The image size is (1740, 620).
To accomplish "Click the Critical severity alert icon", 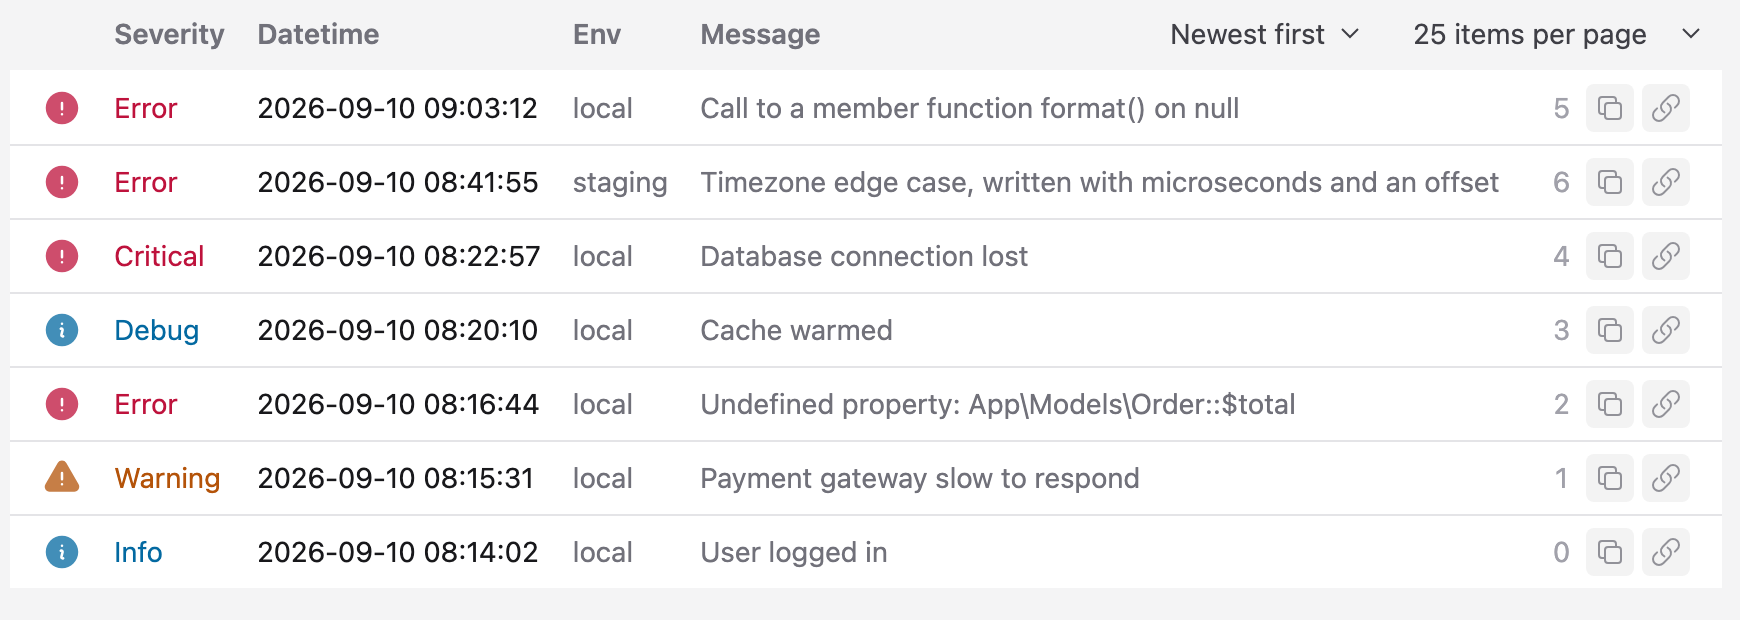I will [x=62, y=256].
